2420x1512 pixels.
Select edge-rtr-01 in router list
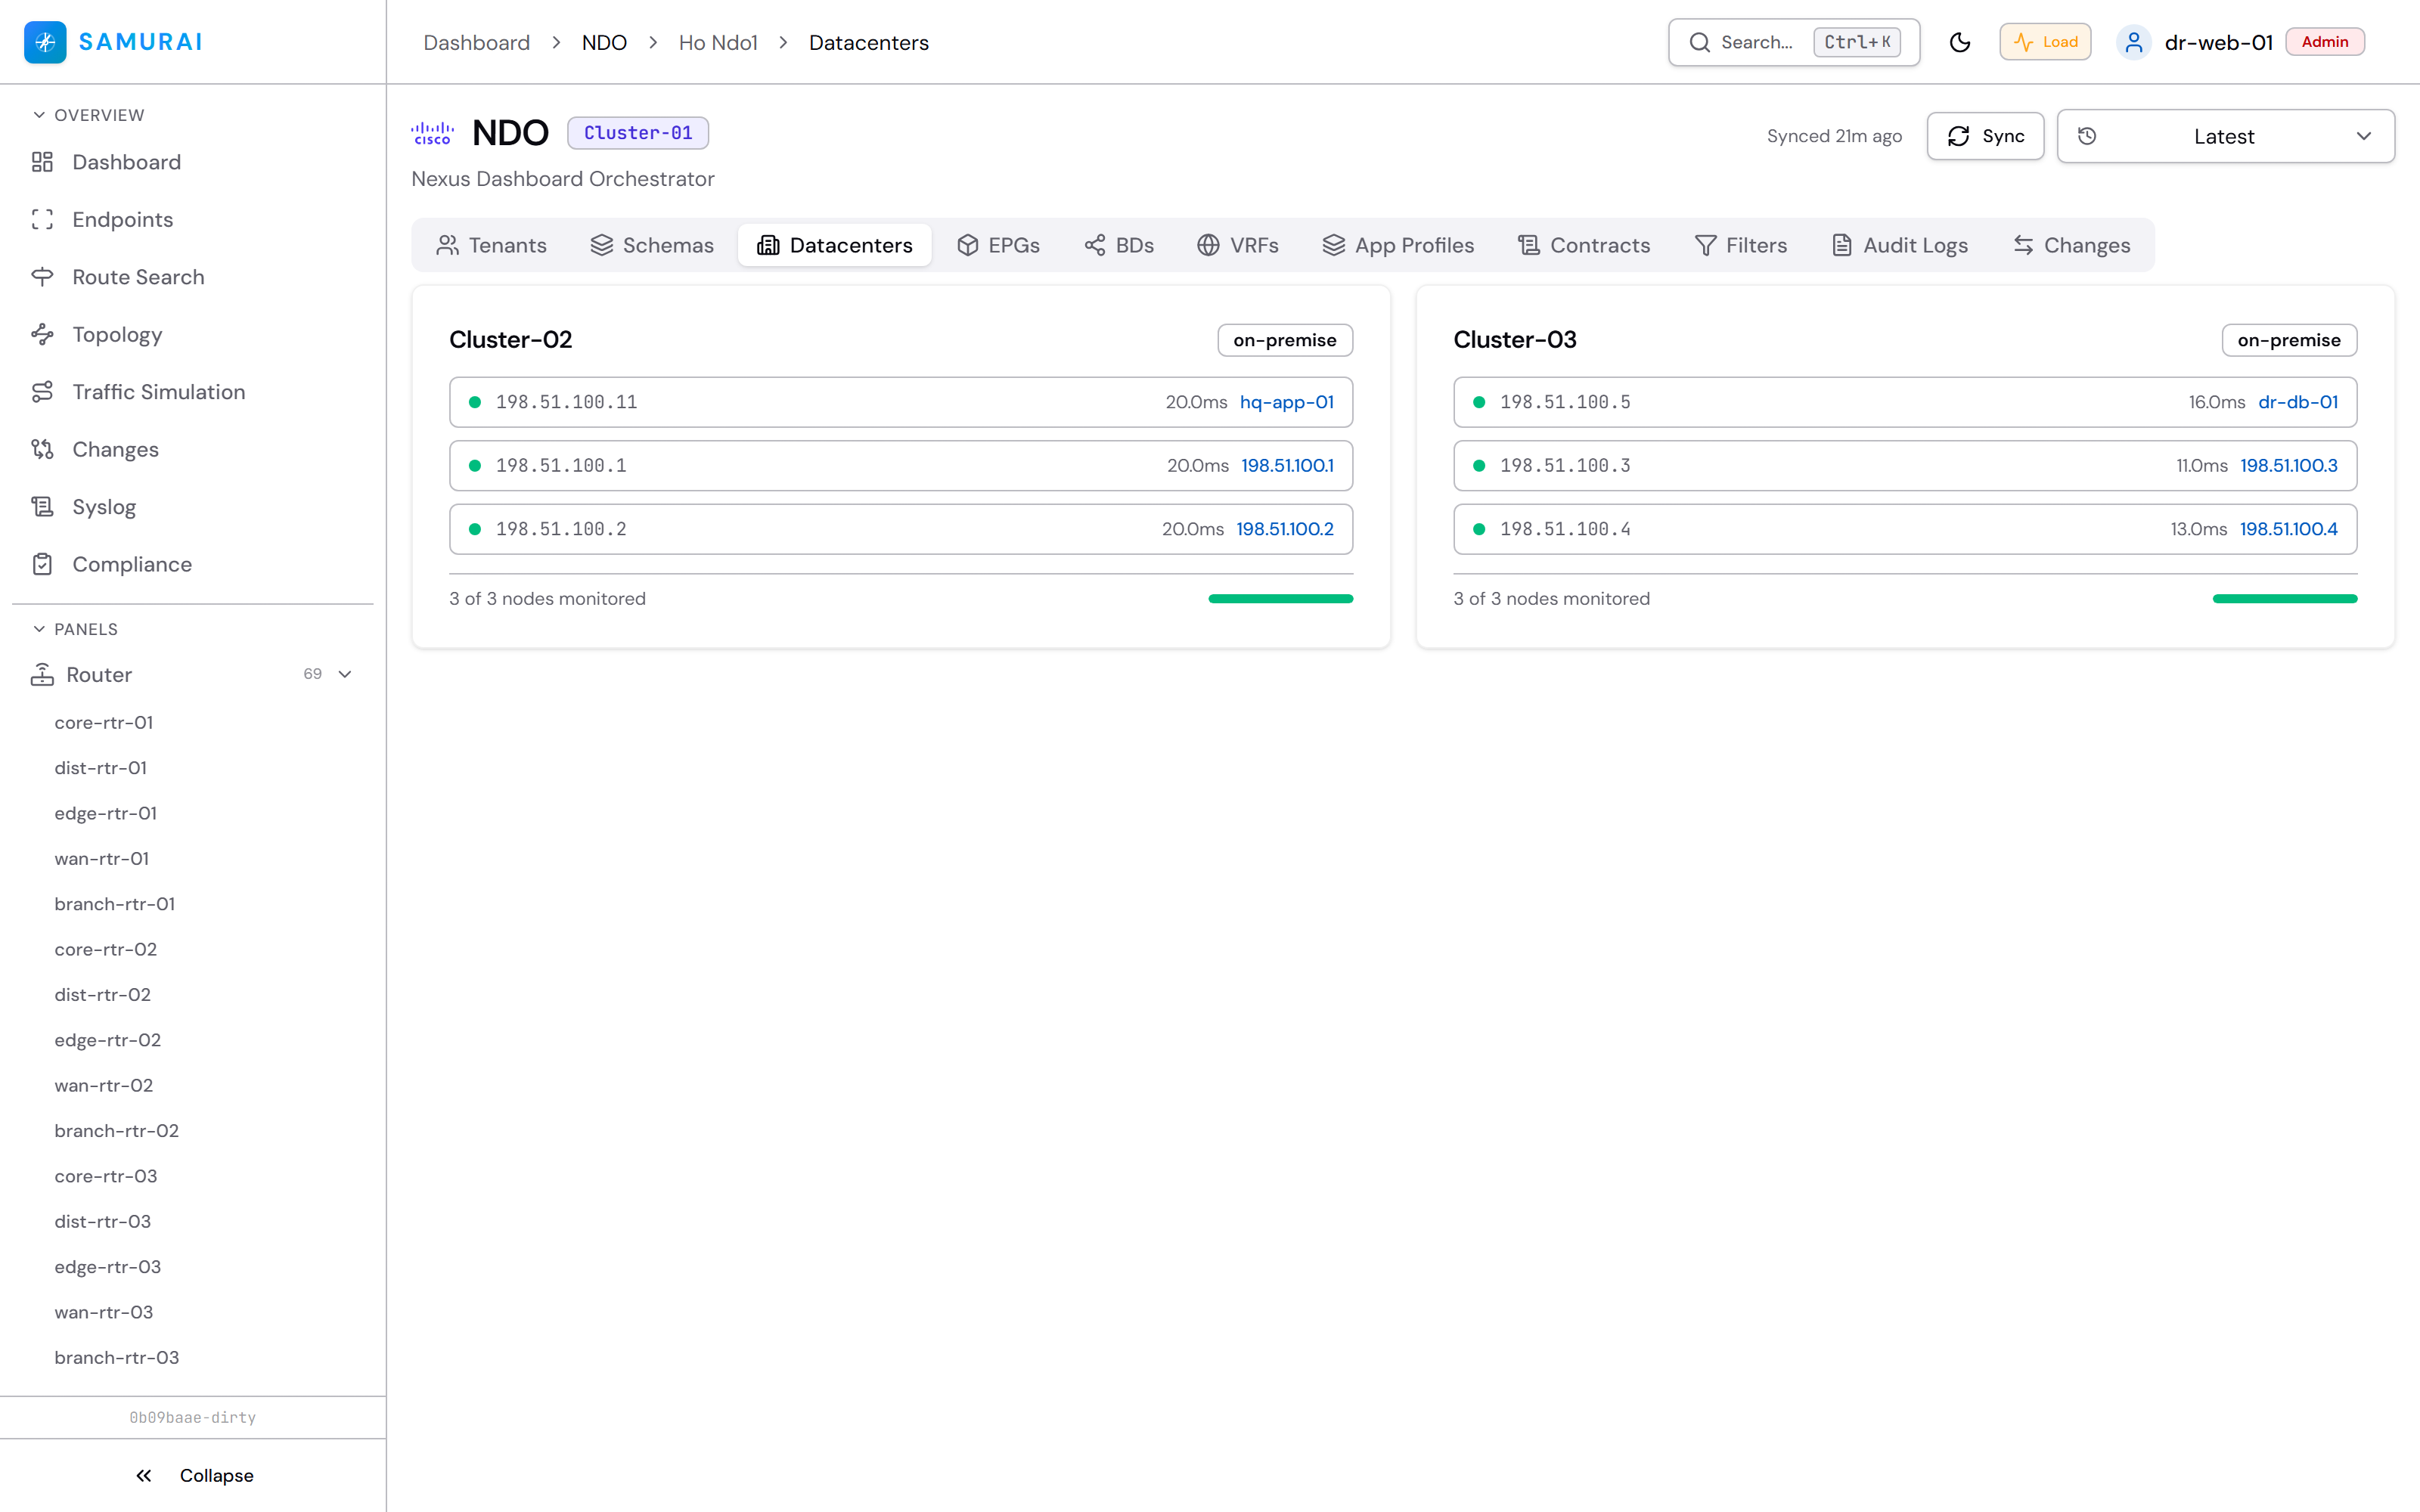tap(106, 813)
